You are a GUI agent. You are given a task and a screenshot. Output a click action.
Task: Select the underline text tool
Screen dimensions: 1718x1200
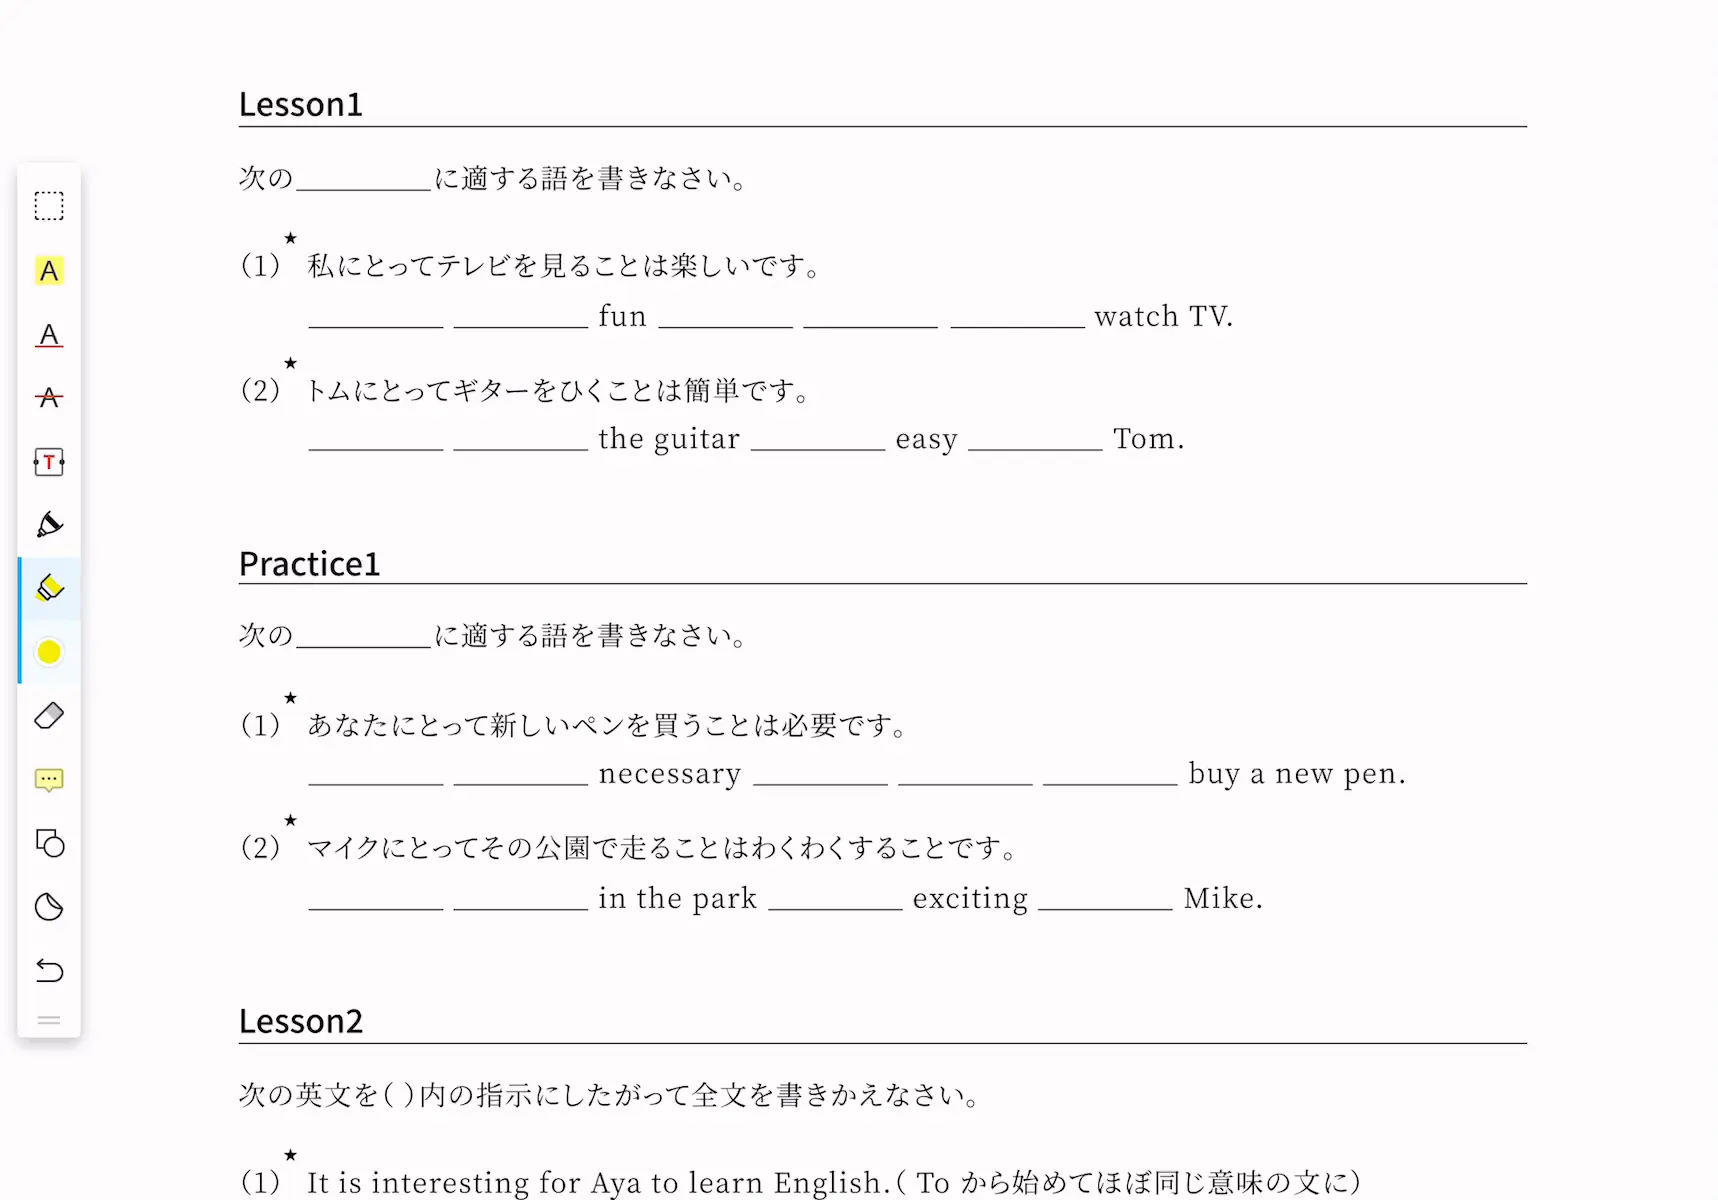[x=49, y=335]
